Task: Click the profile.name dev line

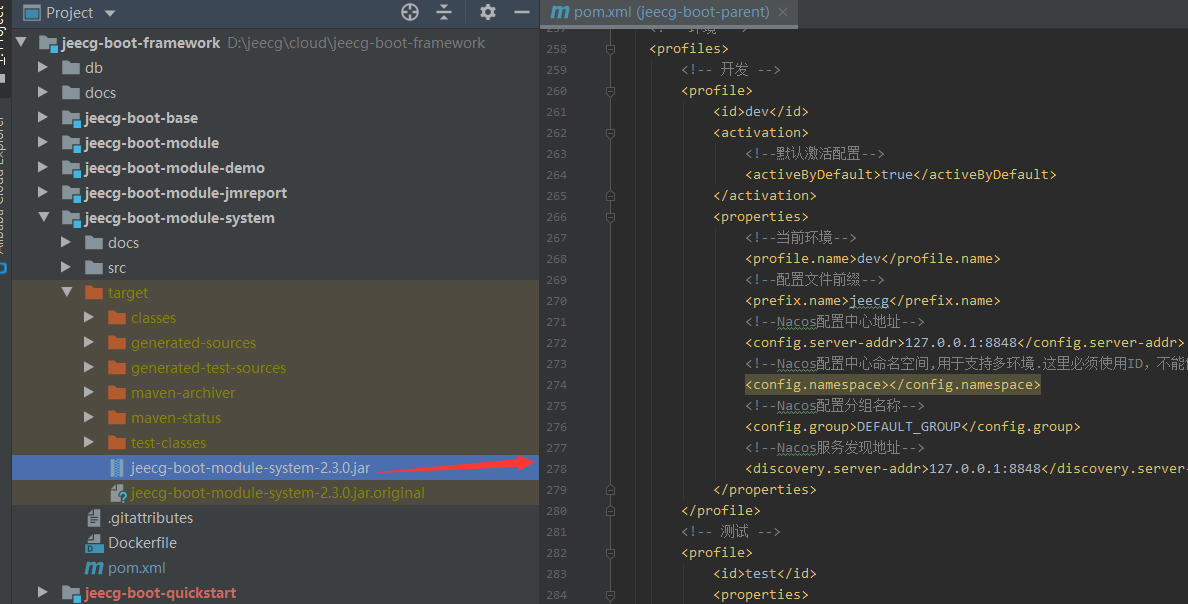Action: click(x=872, y=258)
